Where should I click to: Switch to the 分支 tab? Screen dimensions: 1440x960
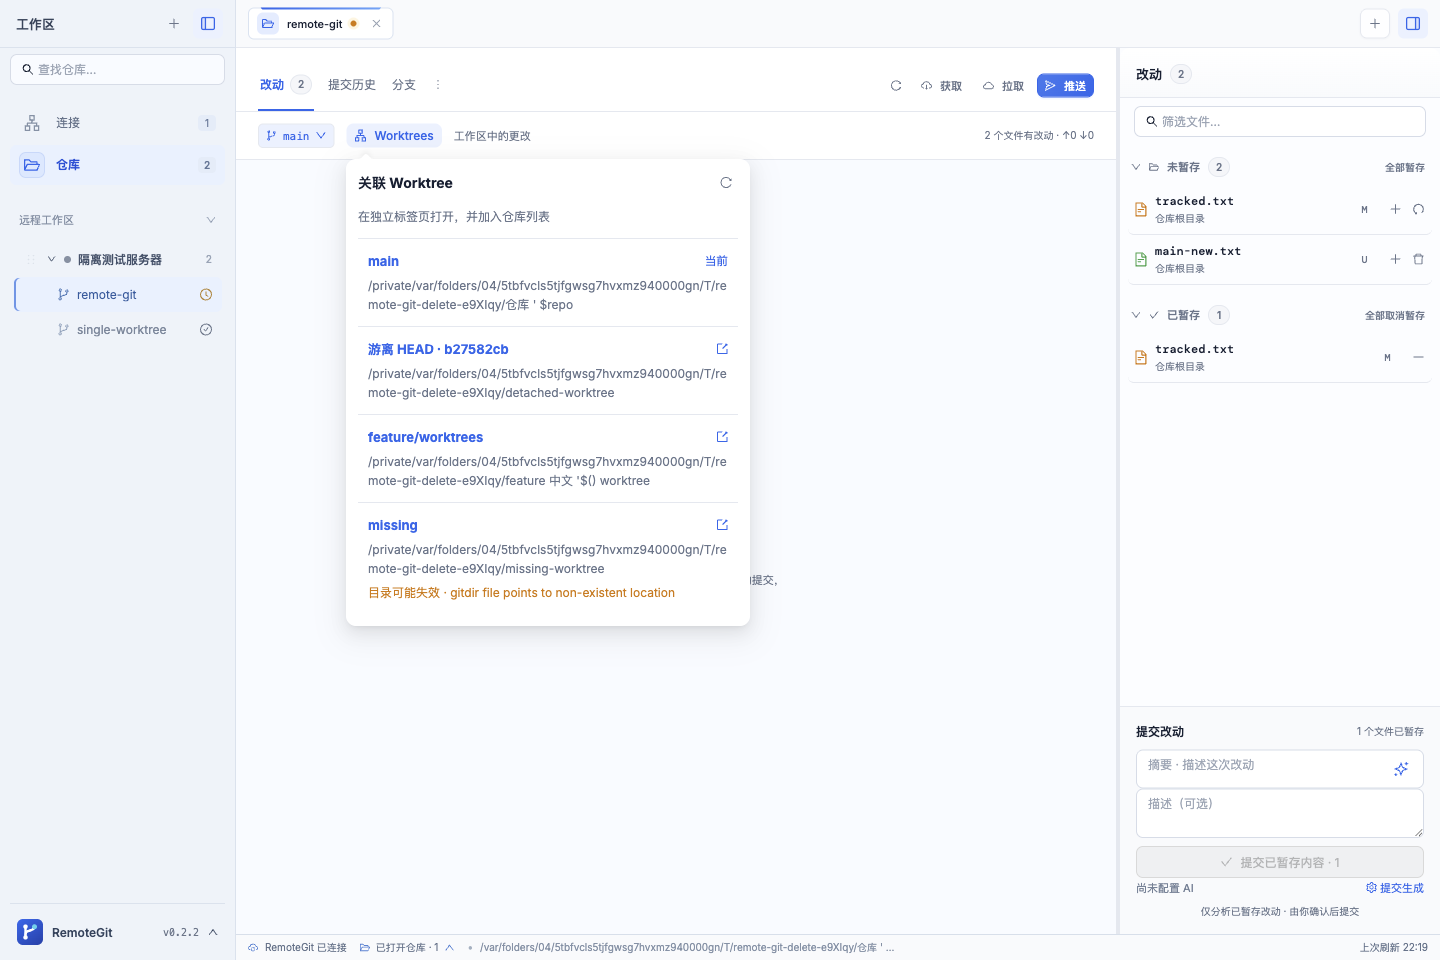[x=404, y=85]
